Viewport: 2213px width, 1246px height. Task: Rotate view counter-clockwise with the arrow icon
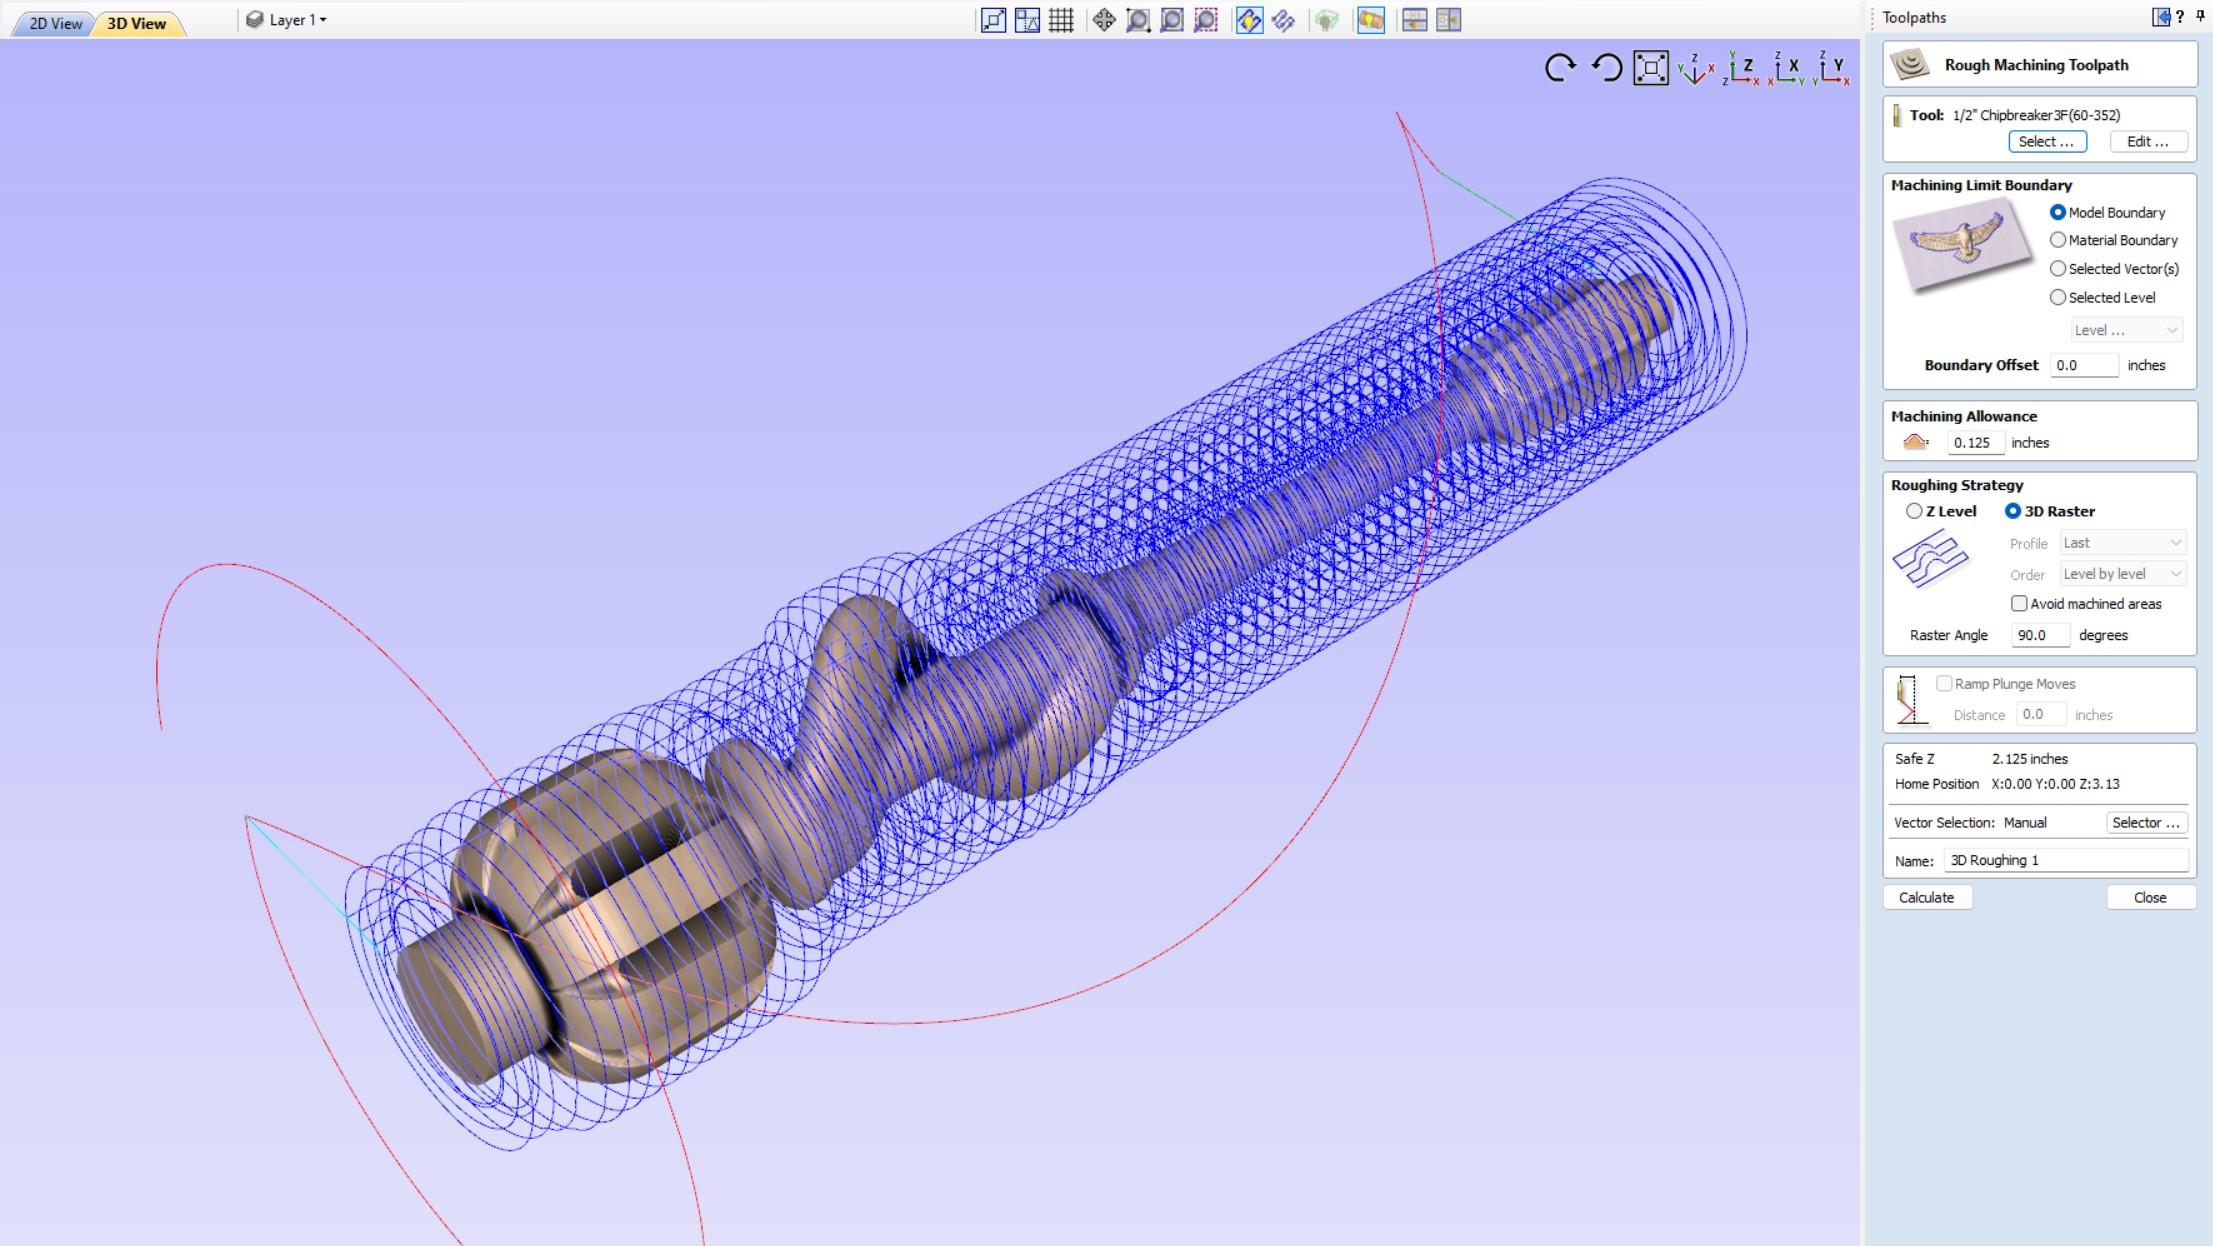1606,68
